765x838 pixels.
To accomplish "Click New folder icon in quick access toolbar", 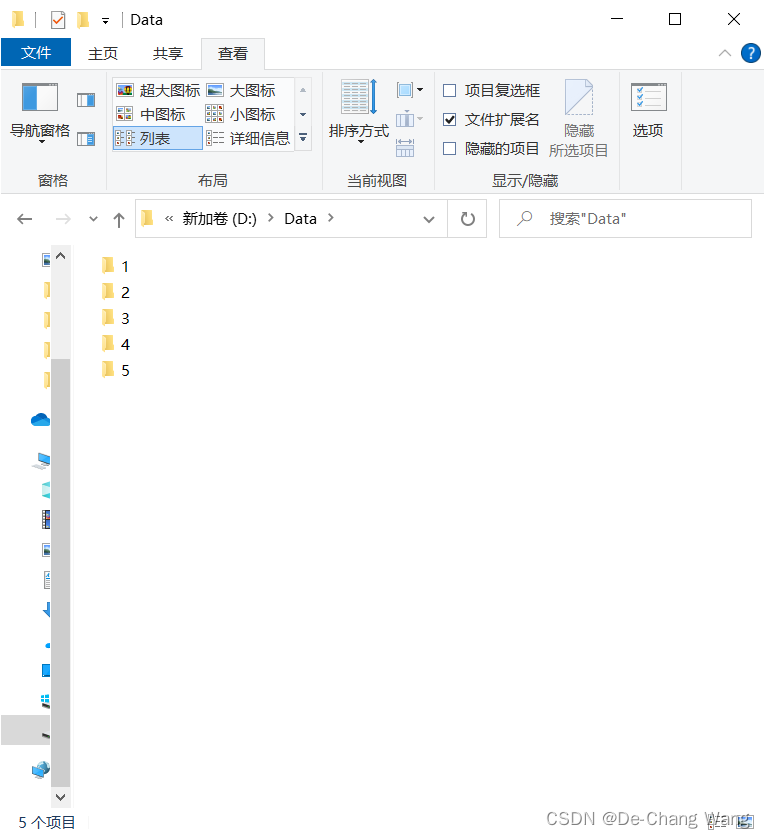I will click(x=83, y=20).
